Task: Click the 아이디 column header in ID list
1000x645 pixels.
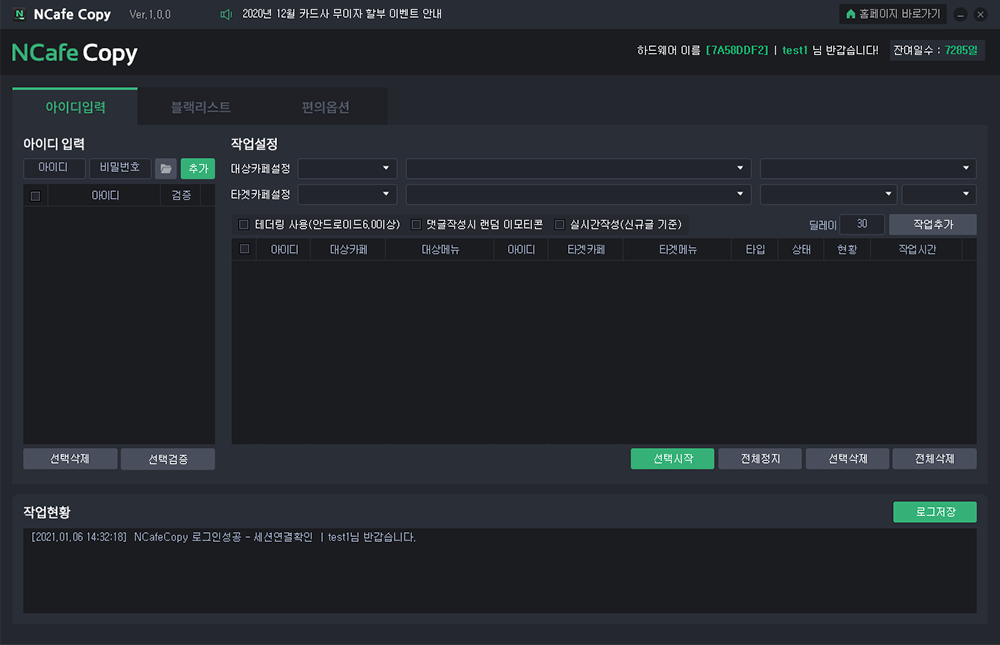Action: coord(105,195)
